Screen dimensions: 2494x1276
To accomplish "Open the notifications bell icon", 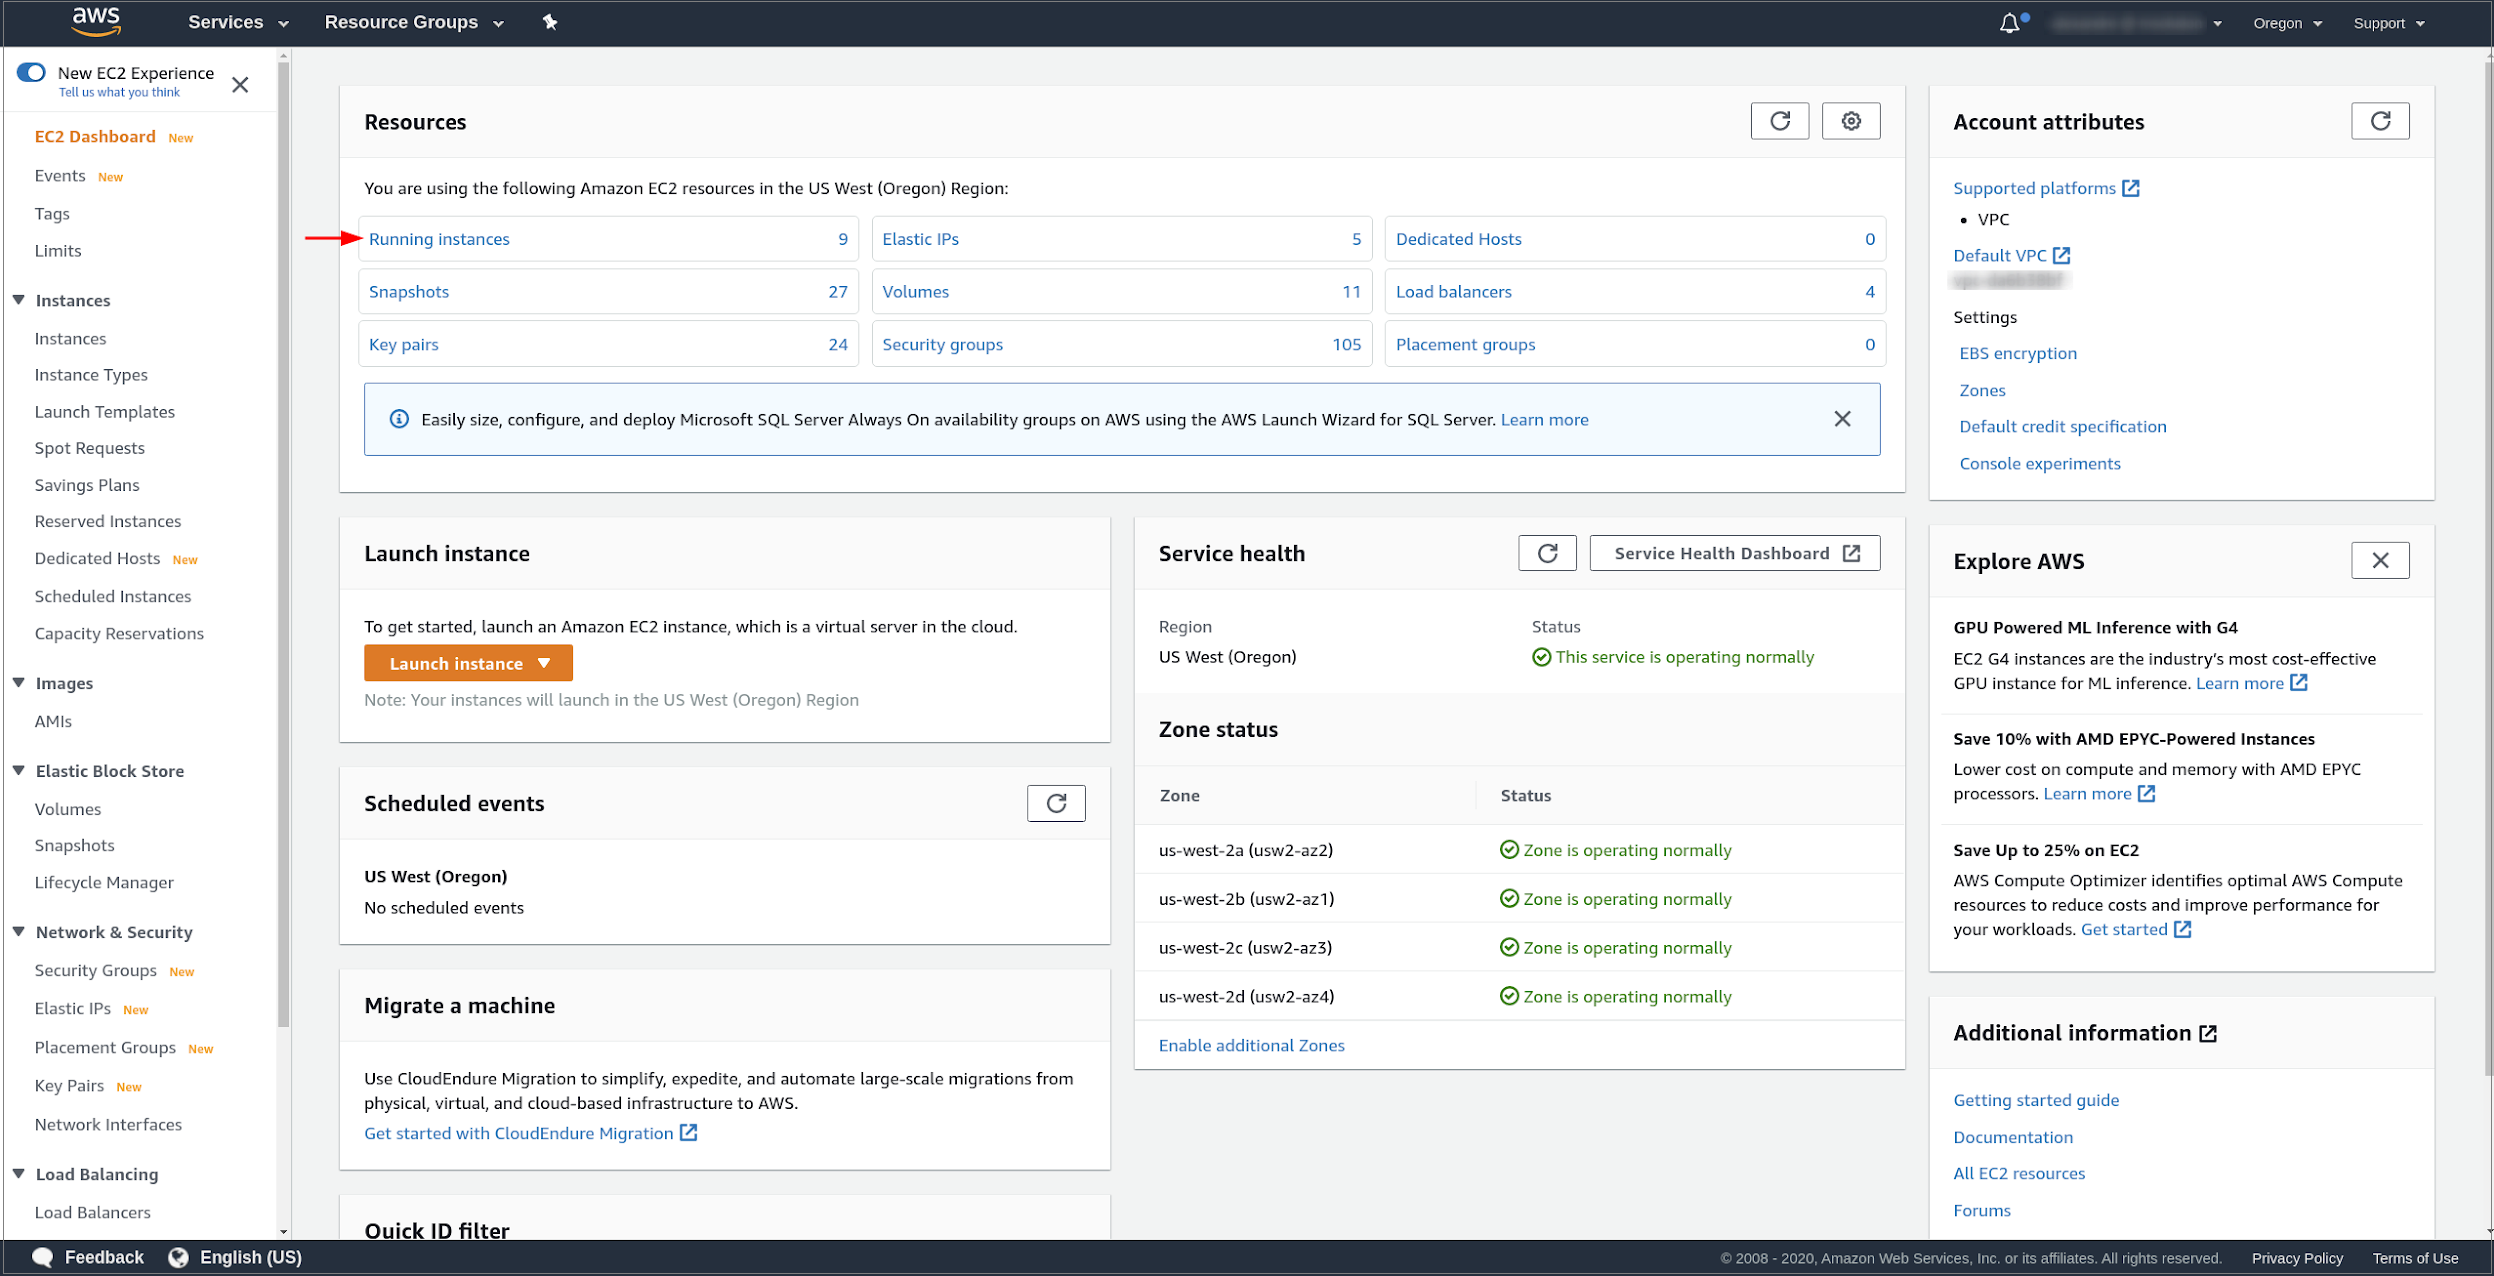I will tap(2009, 23).
